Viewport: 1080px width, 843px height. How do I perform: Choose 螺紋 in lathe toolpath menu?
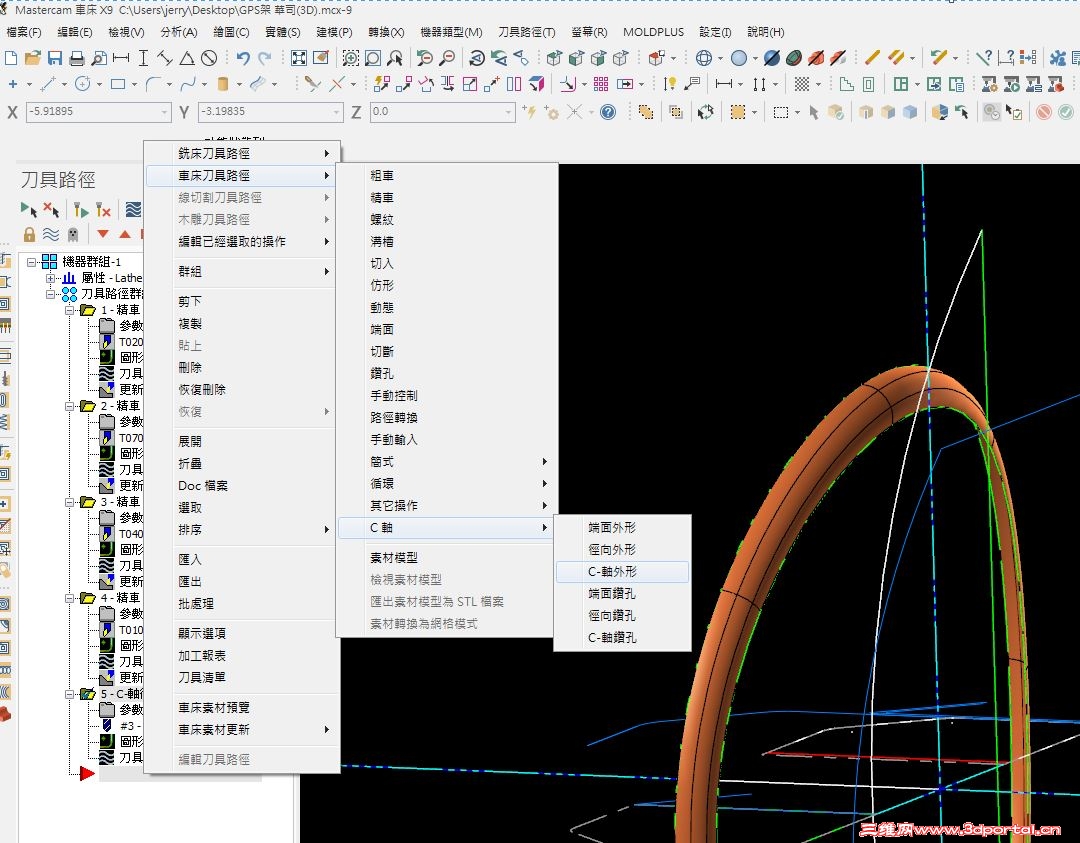382,219
